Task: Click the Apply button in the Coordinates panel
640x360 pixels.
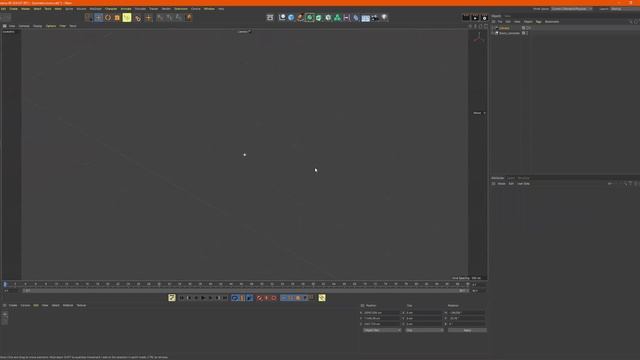Action: [467, 330]
